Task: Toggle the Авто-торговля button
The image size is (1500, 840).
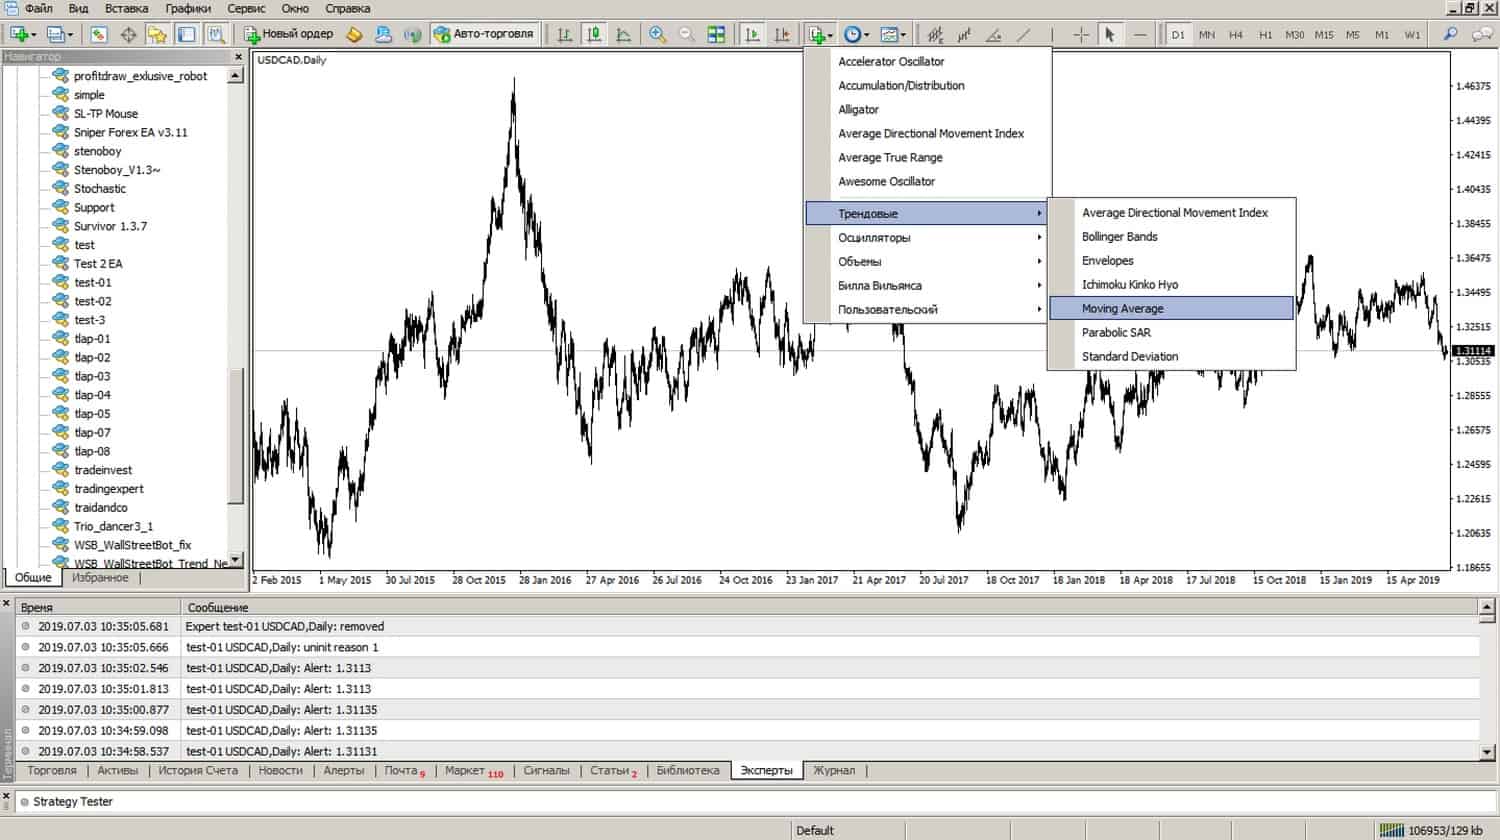Action: [485, 34]
